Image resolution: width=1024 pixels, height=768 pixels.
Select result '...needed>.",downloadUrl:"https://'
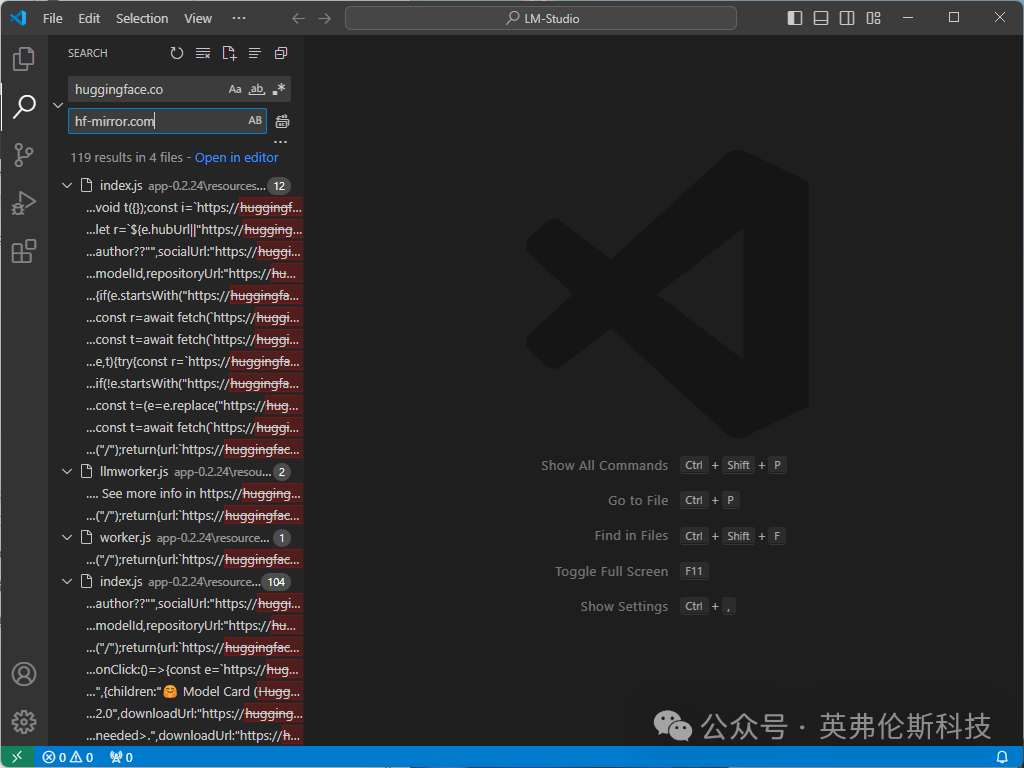[194, 735]
